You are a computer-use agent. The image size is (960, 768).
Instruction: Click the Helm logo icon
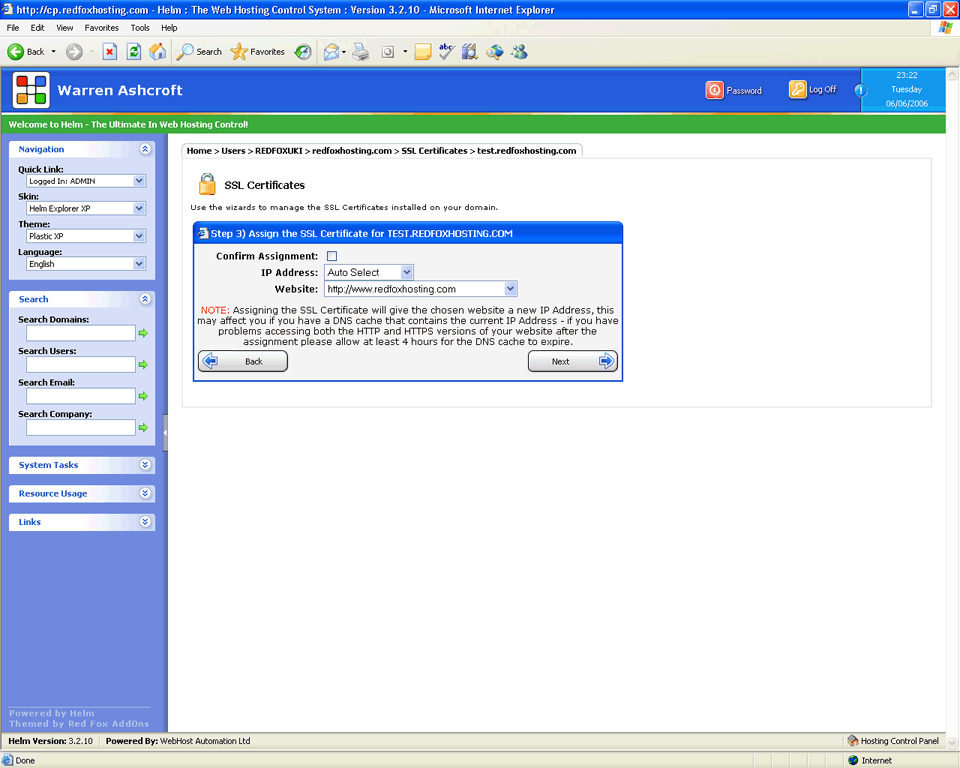point(31,90)
